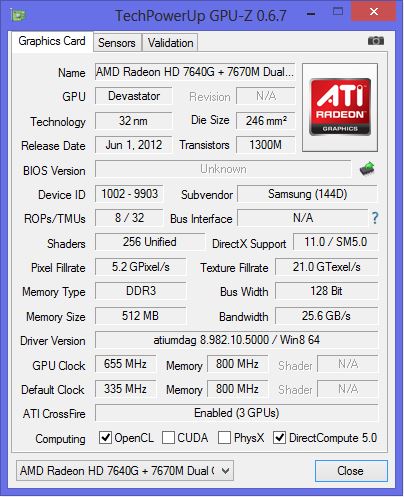Toggle the CUDA checkbox

(x=168, y=438)
